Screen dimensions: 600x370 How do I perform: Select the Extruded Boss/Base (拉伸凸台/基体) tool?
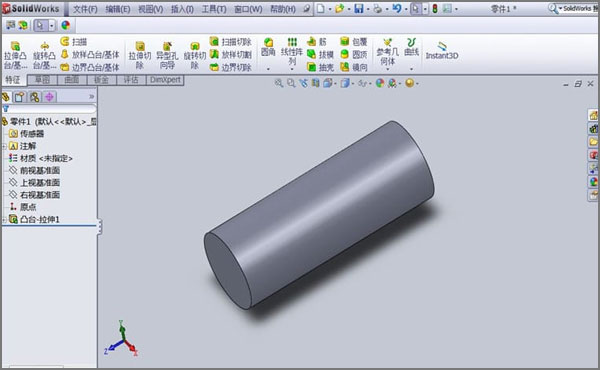point(15,55)
